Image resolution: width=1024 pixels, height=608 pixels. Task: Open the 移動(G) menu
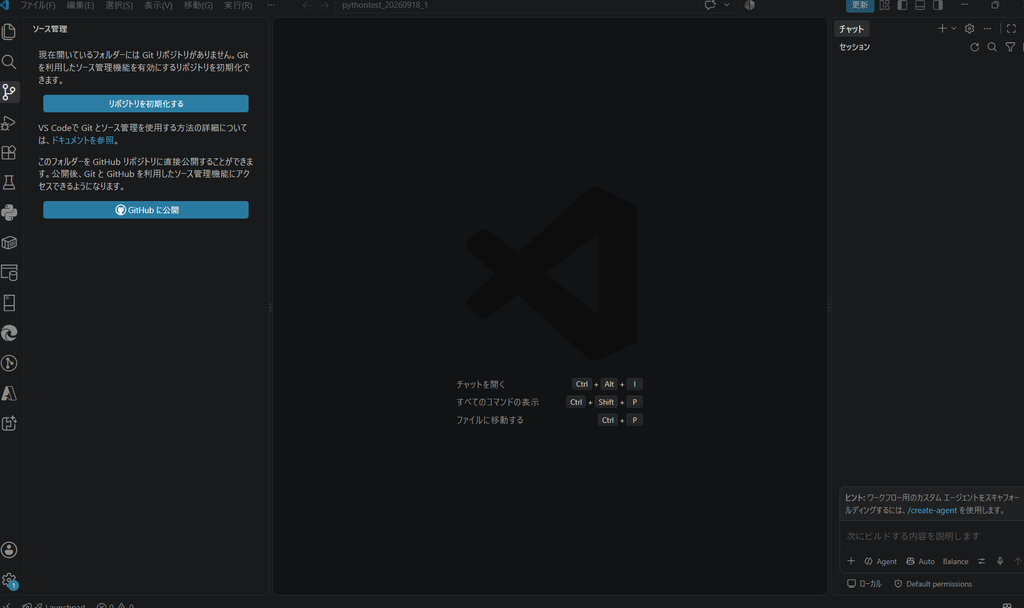coord(198,5)
